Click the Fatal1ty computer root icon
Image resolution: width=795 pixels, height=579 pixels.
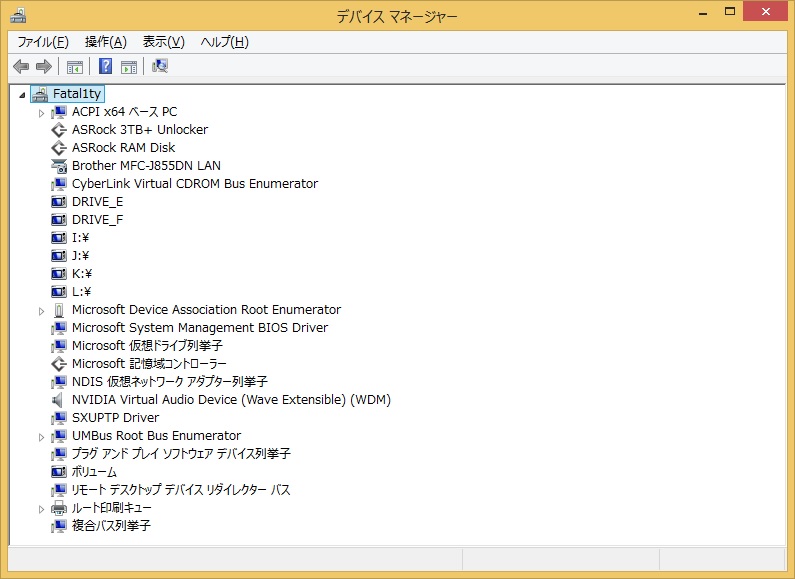tap(40, 94)
